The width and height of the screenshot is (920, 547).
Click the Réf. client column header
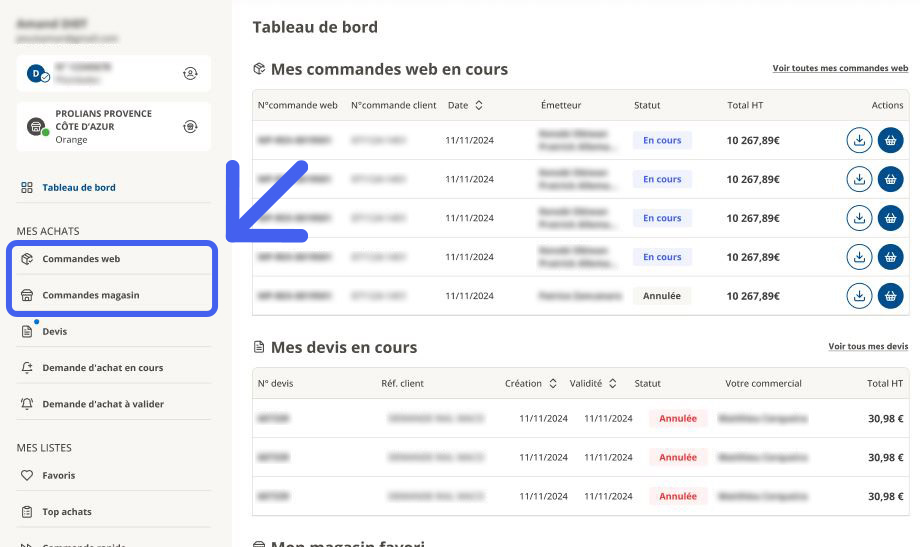pyautogui.click(x=402, y=383)
